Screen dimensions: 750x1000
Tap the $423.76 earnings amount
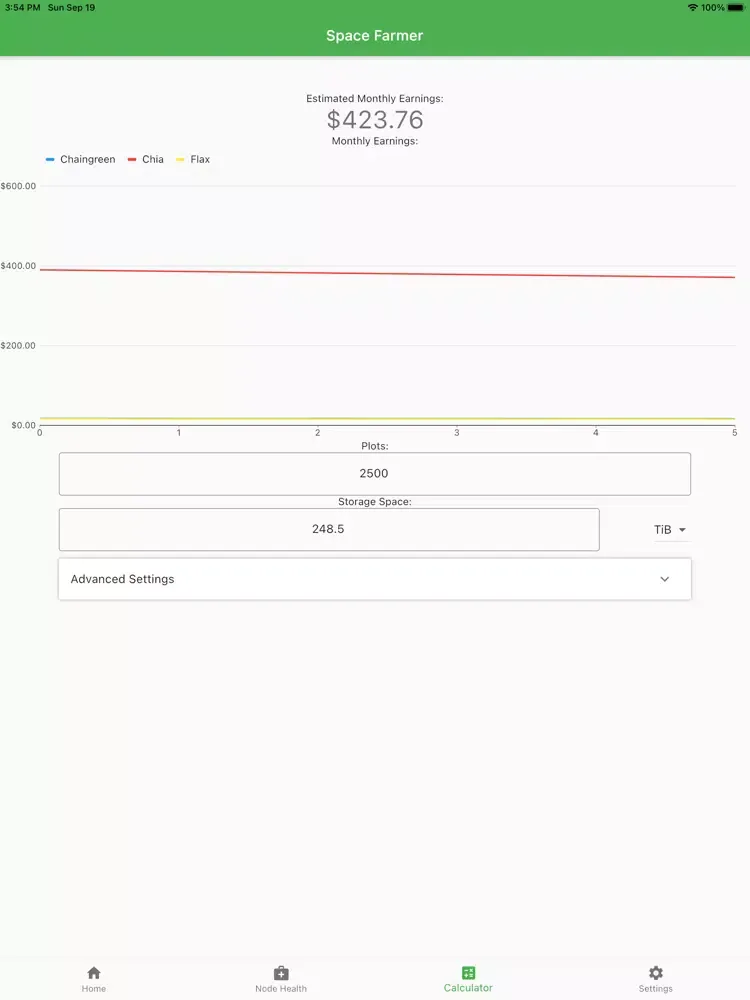click(x=375, y=120)
